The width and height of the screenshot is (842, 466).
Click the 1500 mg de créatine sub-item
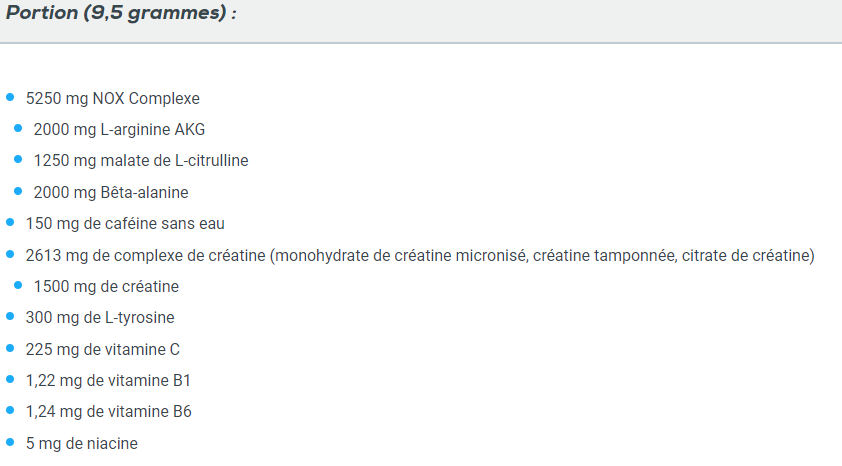pos(106,286)
